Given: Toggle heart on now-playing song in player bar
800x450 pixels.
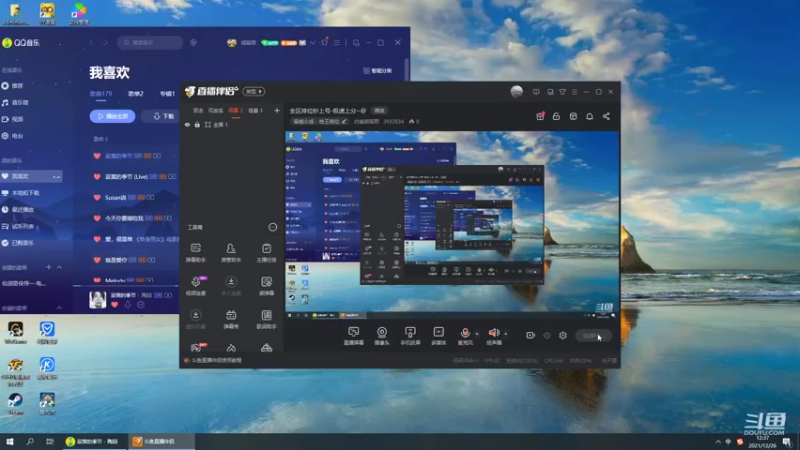Looking at the screenshot, I should click(x=114, y=305).
